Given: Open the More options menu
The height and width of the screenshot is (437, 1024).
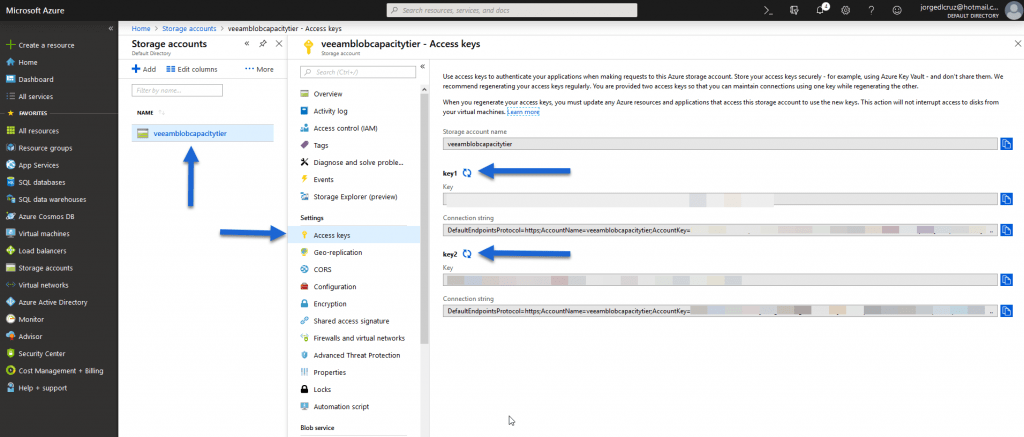Looking at the screenshot, I should (x=259, y=69).
